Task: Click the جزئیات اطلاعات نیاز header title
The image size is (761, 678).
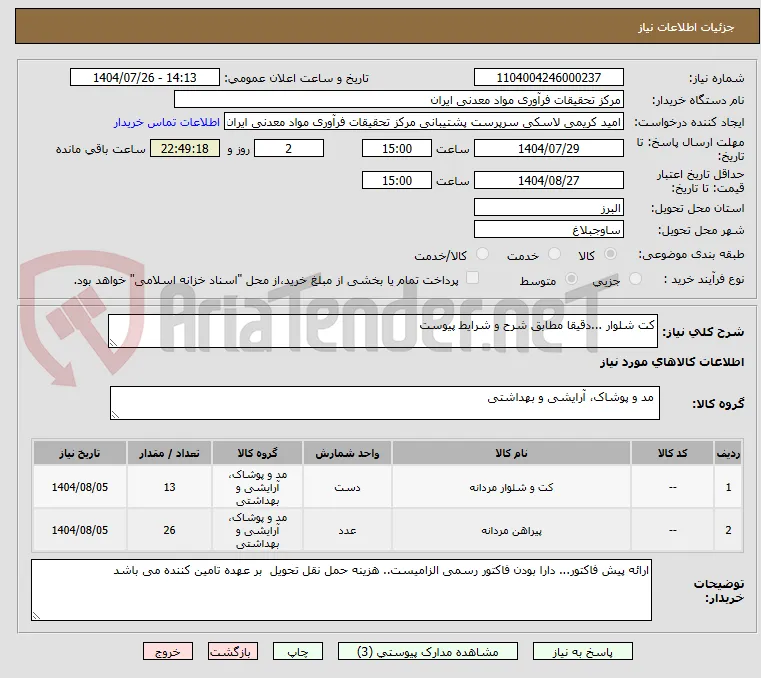Action: (686, 27)
